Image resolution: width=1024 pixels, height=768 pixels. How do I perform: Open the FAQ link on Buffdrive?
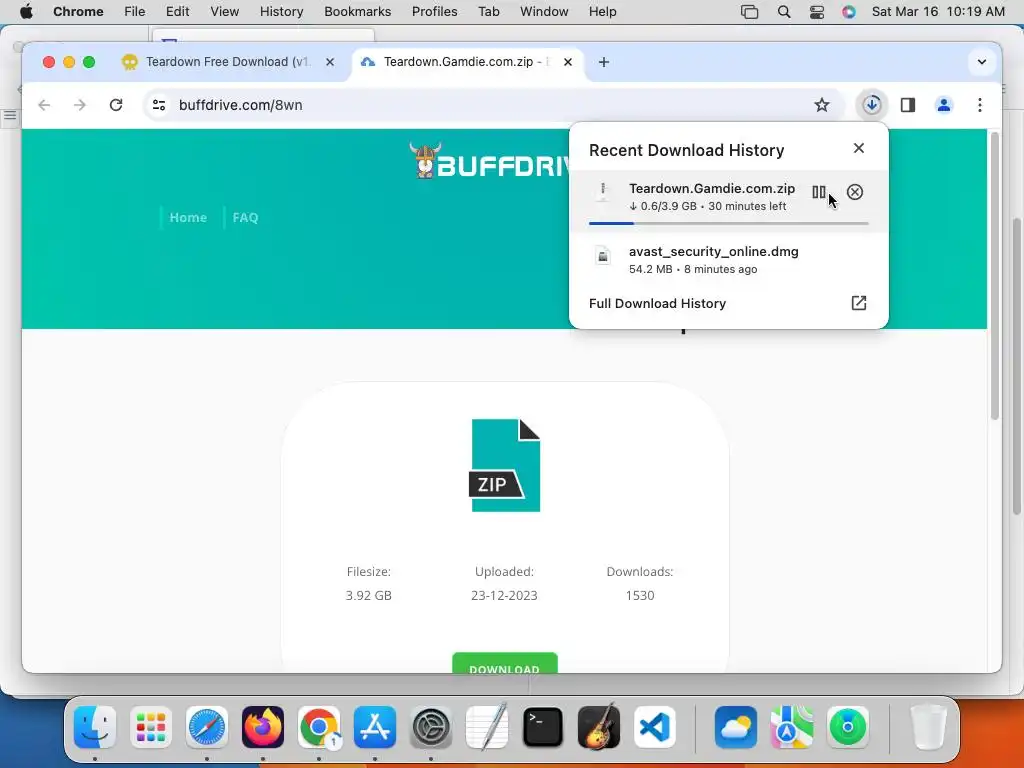[246, 217]
